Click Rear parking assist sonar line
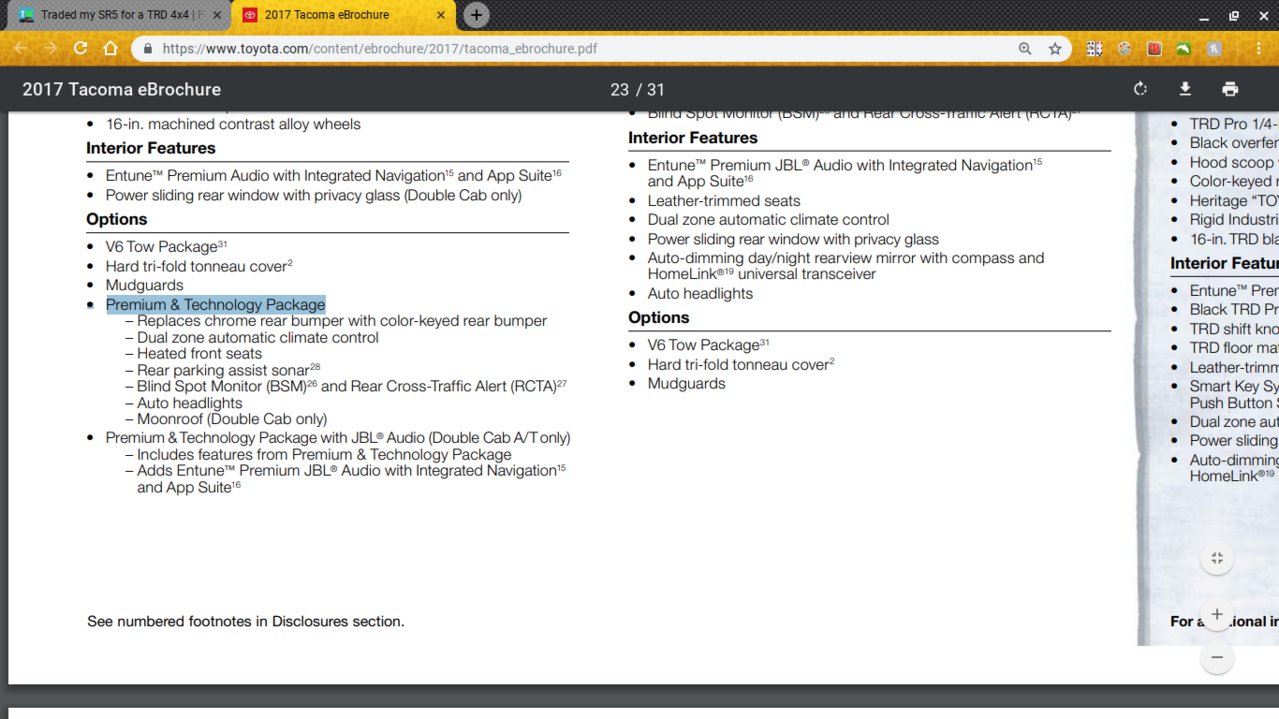1279x719 pixels. tap(228, 369)
